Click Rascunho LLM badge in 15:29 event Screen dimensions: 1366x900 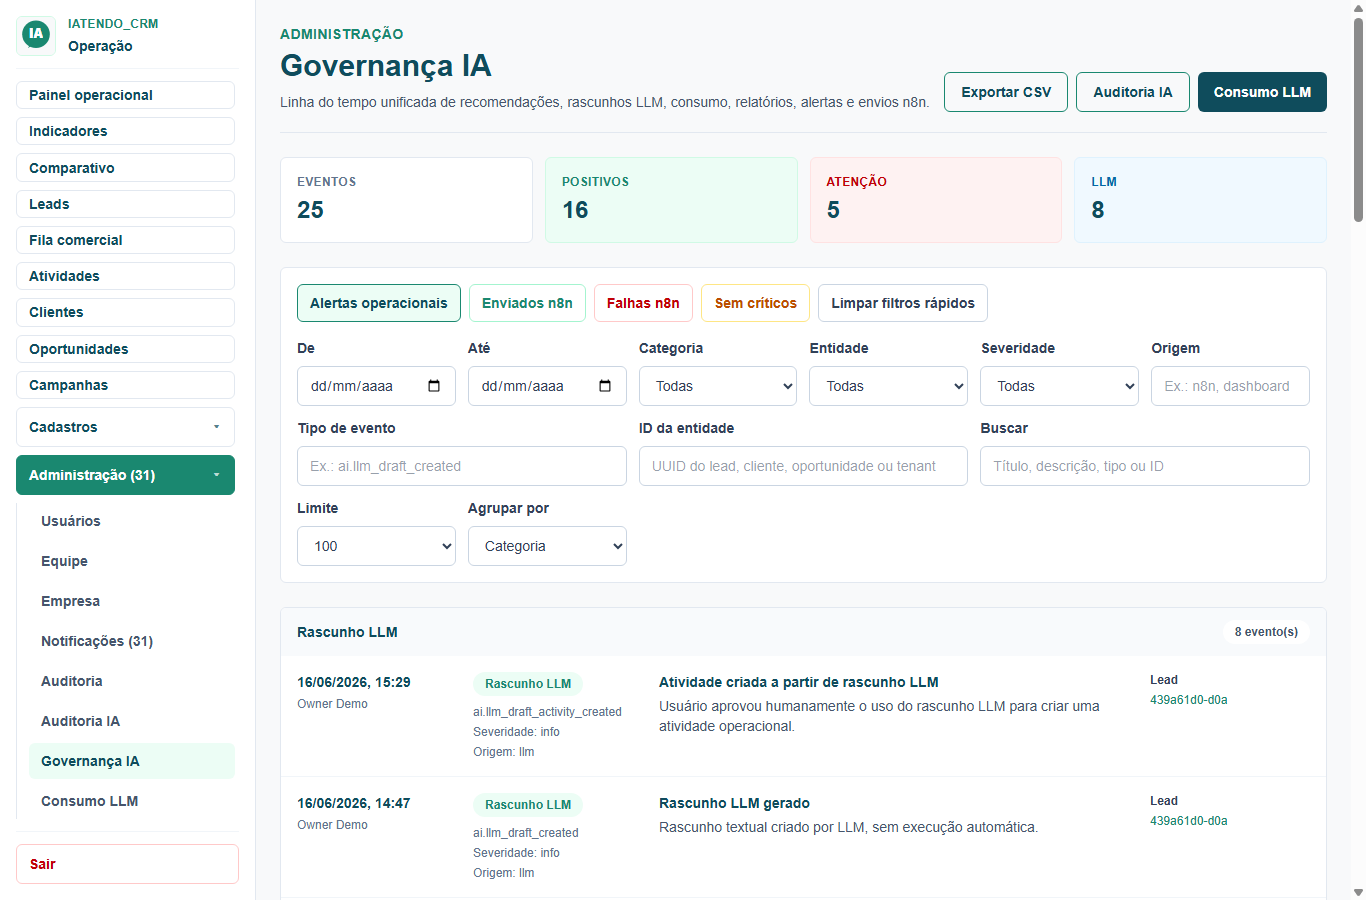pos(528,684)
